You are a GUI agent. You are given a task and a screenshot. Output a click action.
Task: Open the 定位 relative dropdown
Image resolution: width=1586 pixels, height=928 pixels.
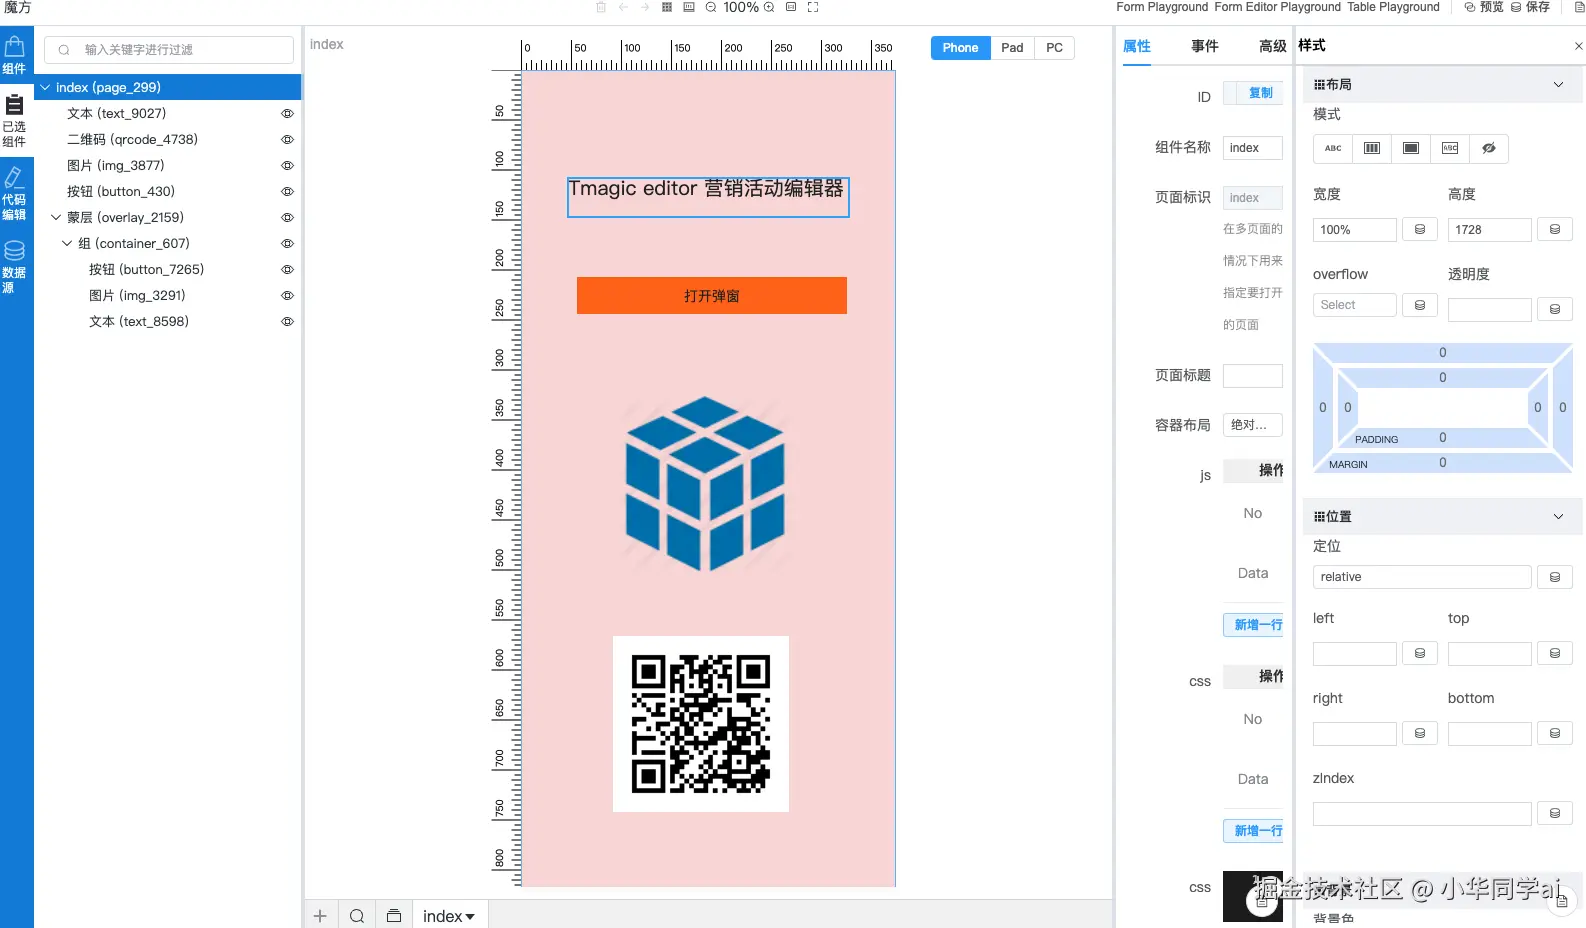[x=1422, y=577]
